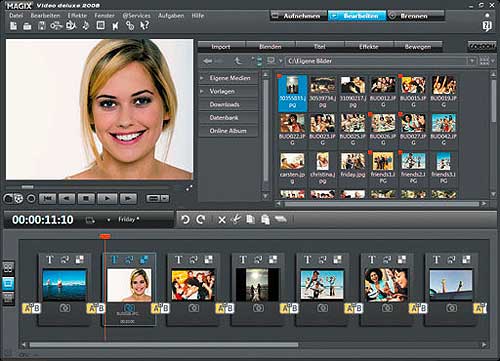Delete the selected object with X icon
Image resolution: width=500 pixels, height=361 pixels.
222,220
